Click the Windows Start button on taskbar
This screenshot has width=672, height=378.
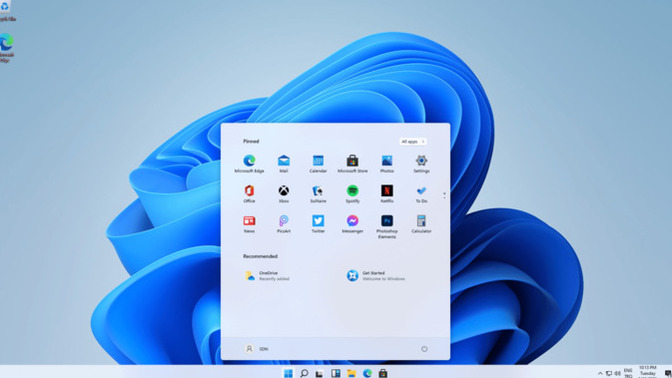(288, 373)
